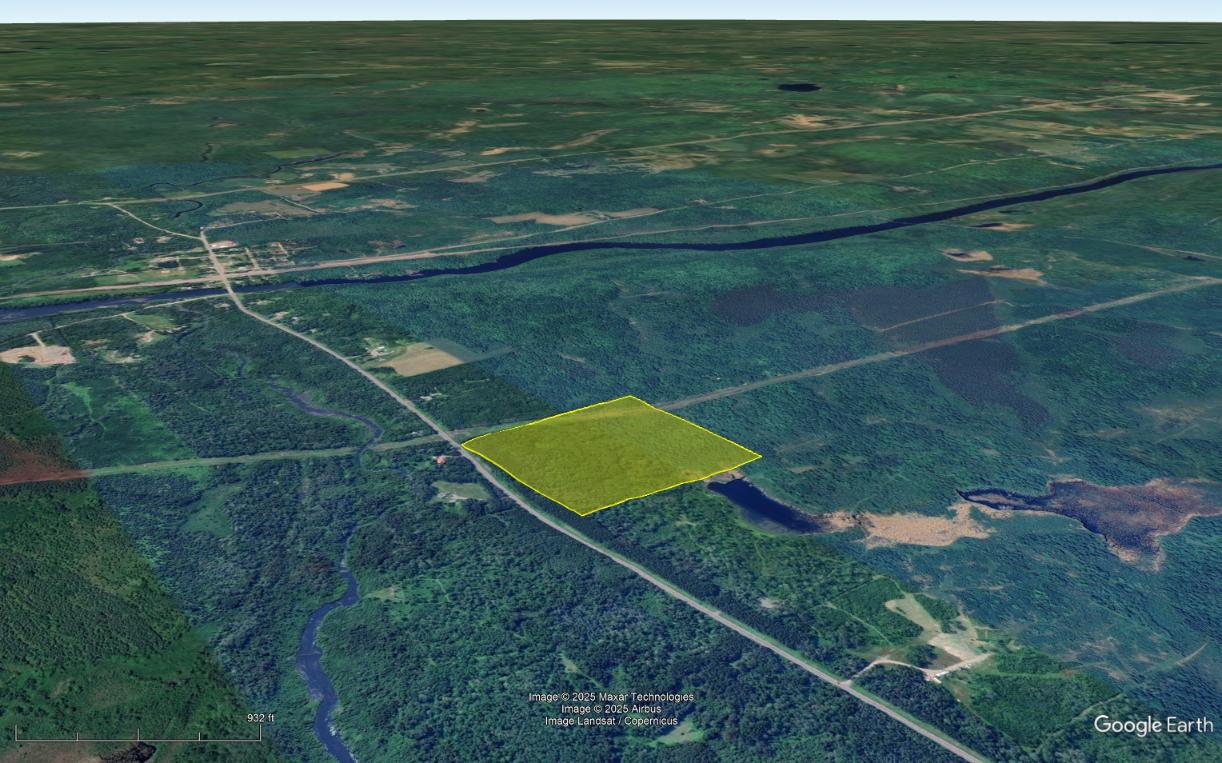Click the small dark pond beside the parcel

point(760,504)
